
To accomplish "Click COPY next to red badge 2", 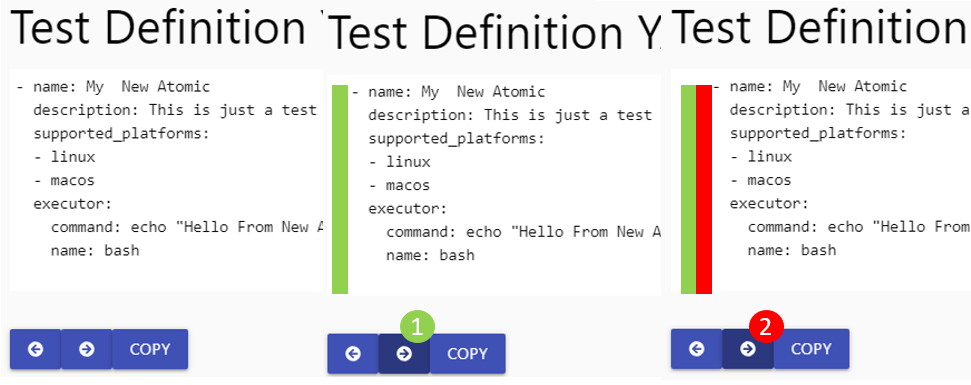I will click(x=811, y=349).
